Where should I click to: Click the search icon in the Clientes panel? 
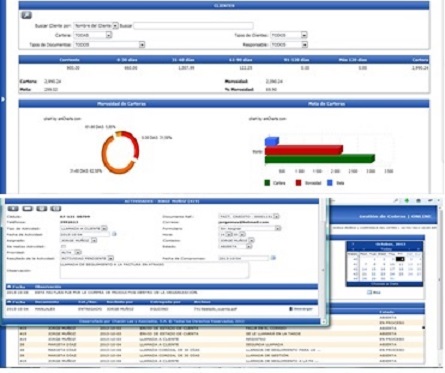pos(26,15)
